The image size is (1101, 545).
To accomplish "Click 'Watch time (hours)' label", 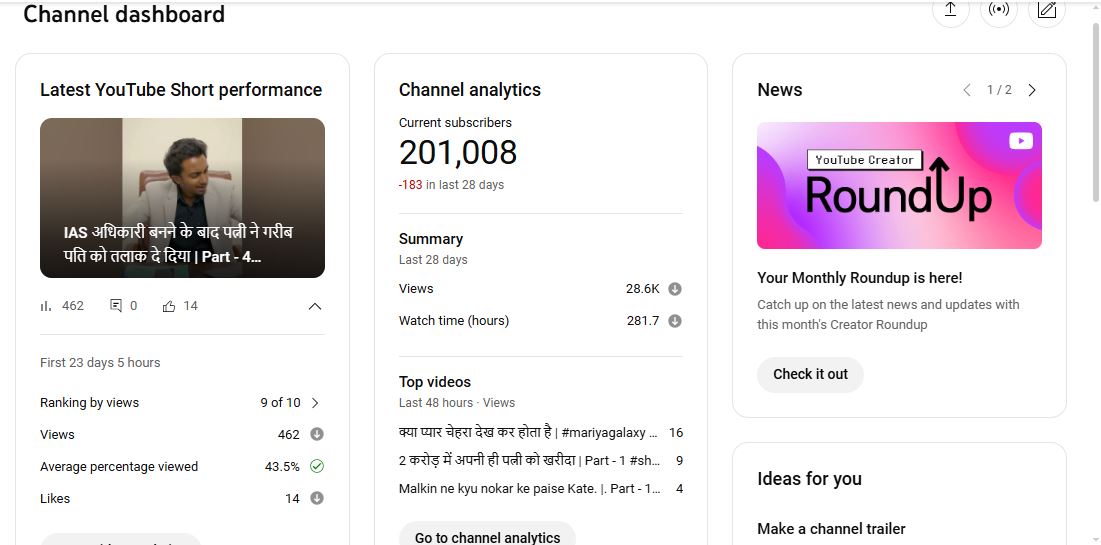I will [454, 321].
